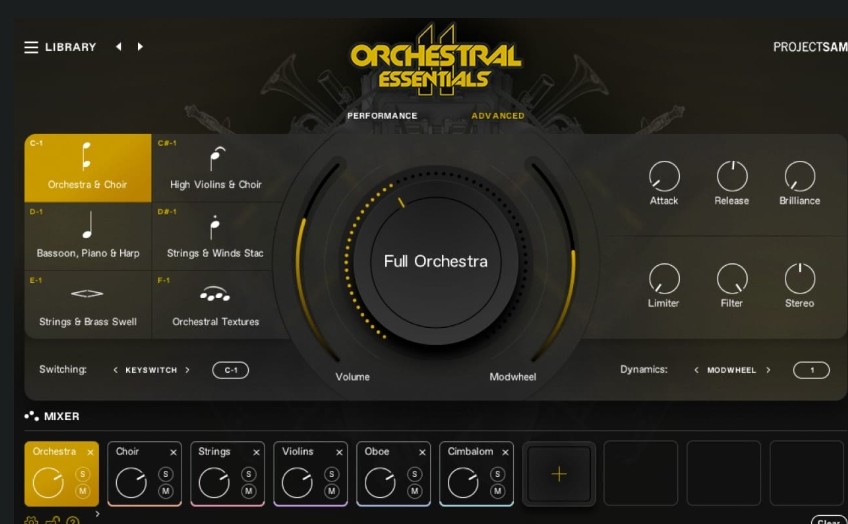Mute the Strings mixer channel

(249, 491)
